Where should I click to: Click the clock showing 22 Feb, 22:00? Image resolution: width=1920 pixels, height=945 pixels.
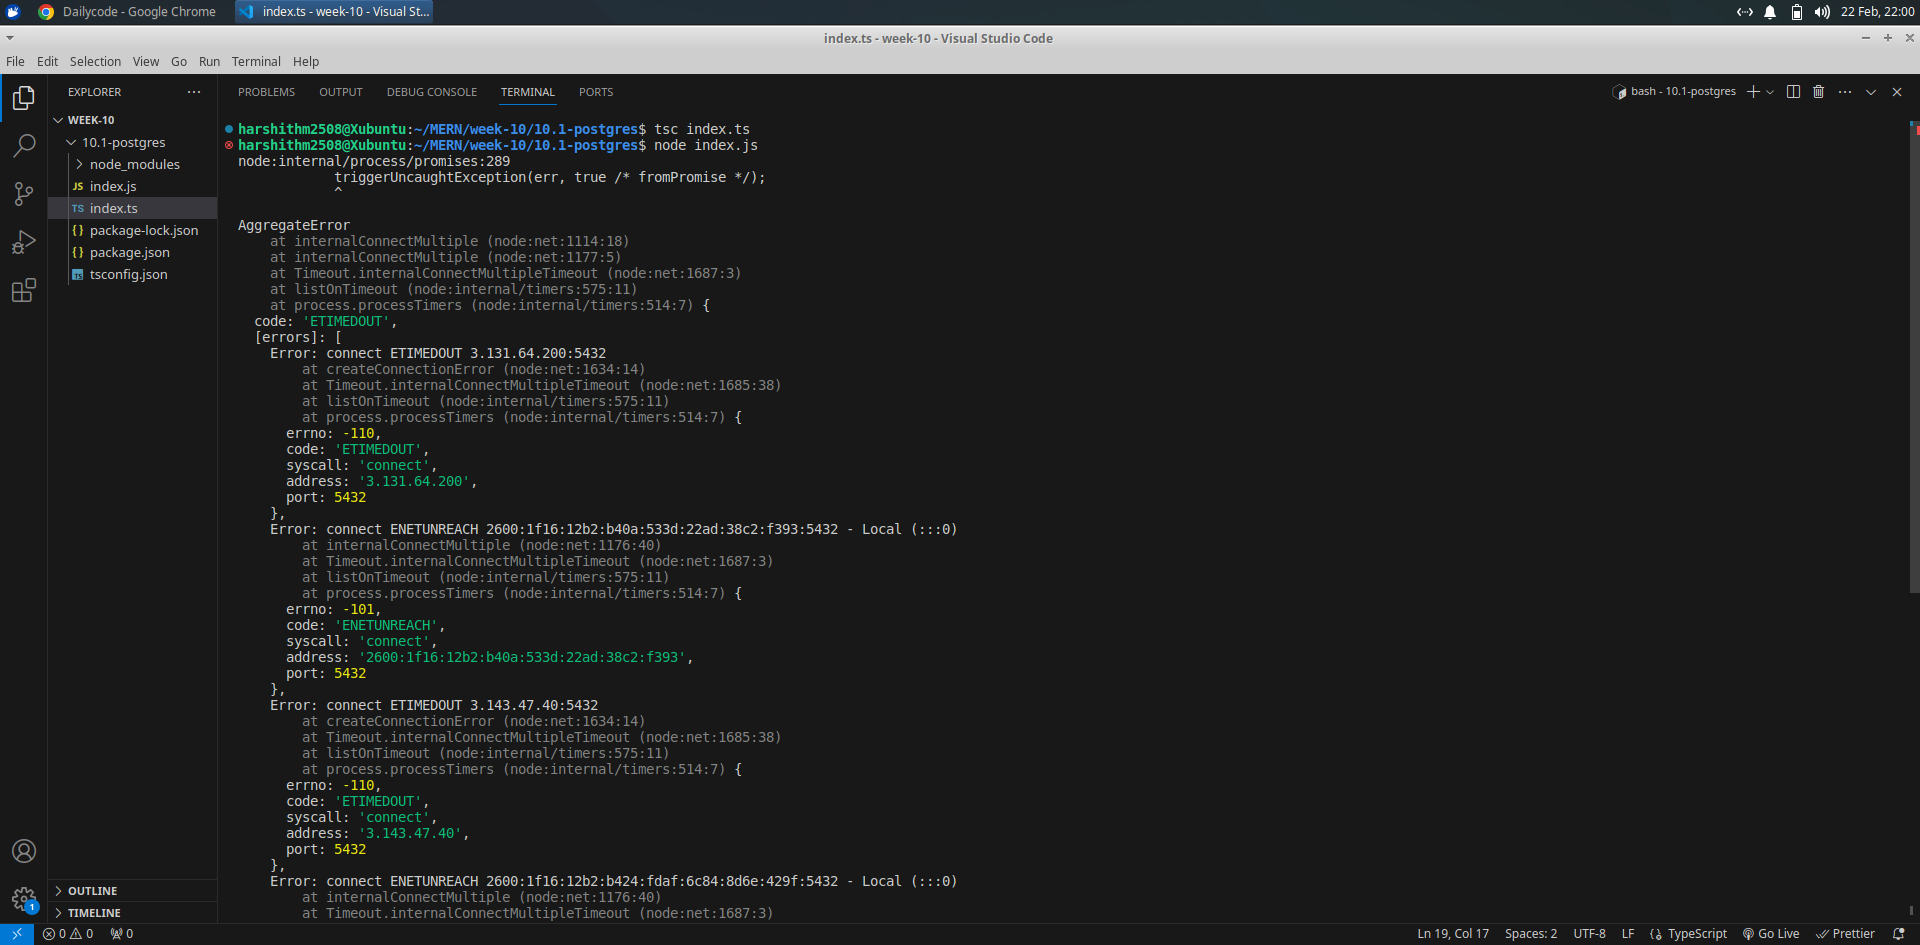point(1877,12)
